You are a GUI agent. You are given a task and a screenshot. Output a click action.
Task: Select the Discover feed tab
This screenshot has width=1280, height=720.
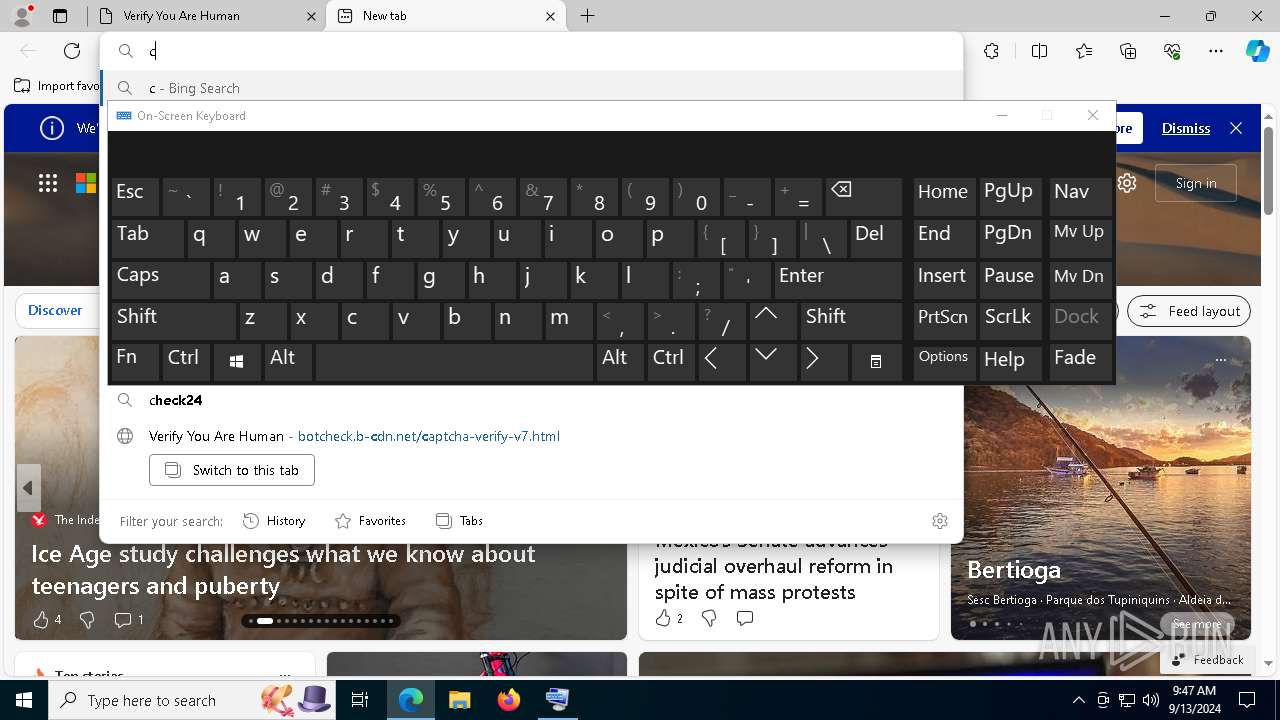(x=55, y=310)
